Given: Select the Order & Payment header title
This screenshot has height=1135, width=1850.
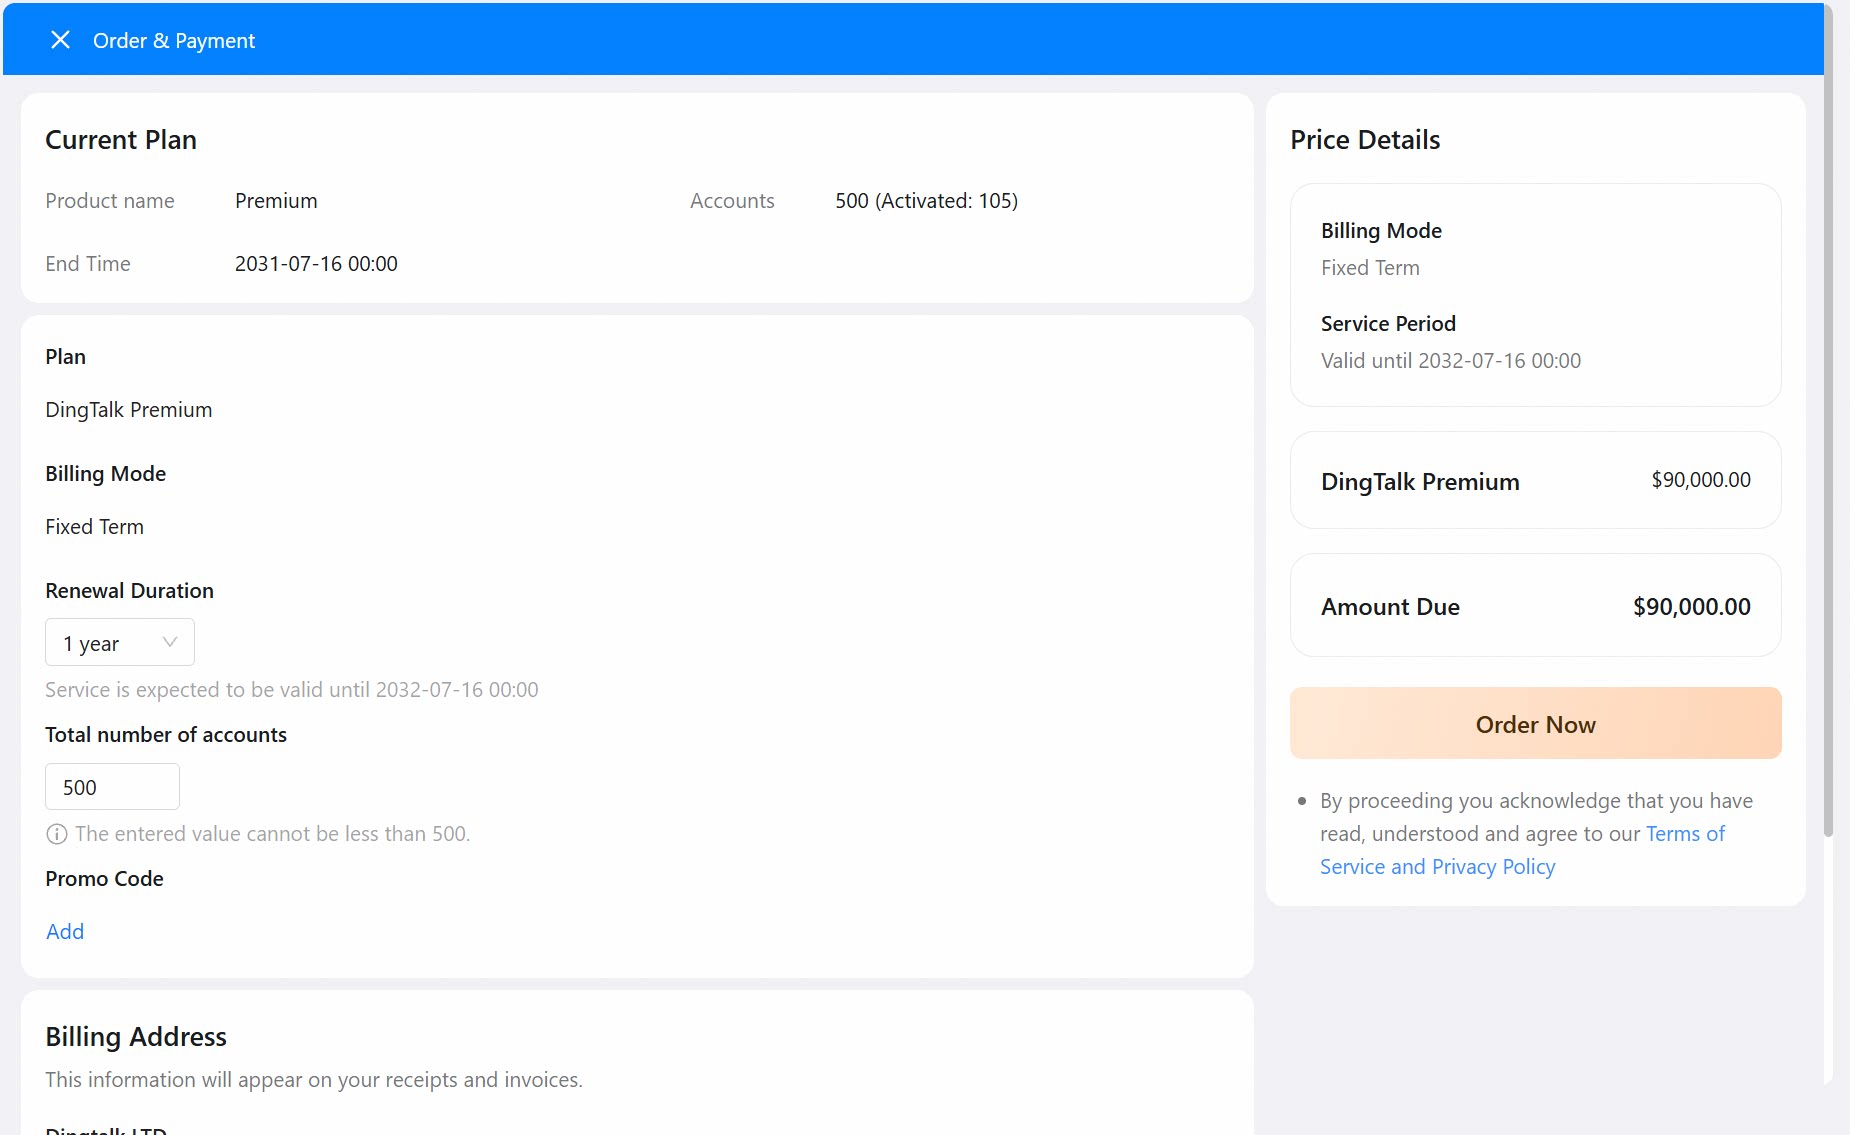Looking at the screenshot, I should pos(174,41).
